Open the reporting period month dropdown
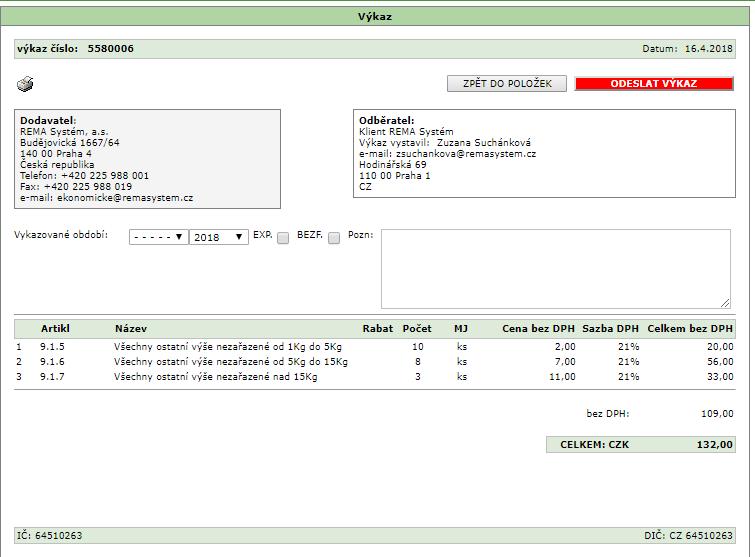 [158, 237]
